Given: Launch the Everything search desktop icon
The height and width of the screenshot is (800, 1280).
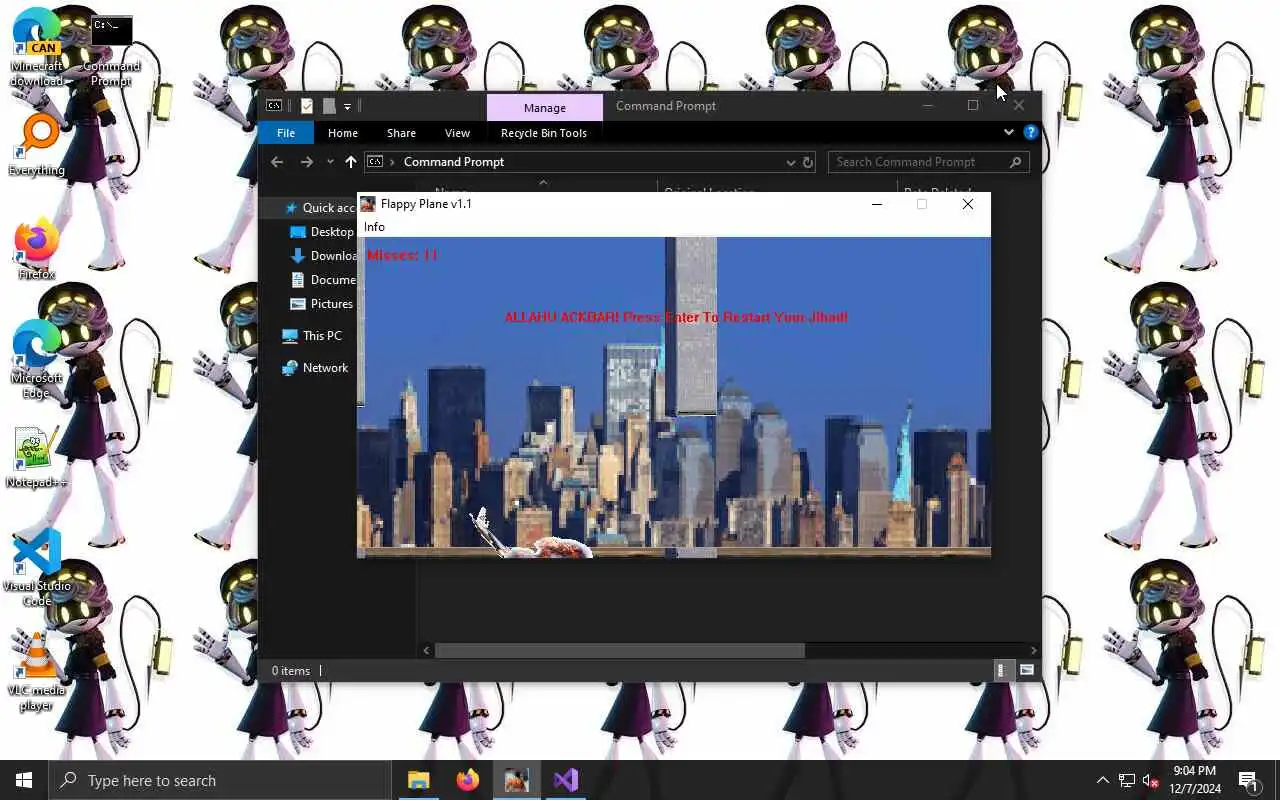Looking at the screenshot, I should 37,145.
